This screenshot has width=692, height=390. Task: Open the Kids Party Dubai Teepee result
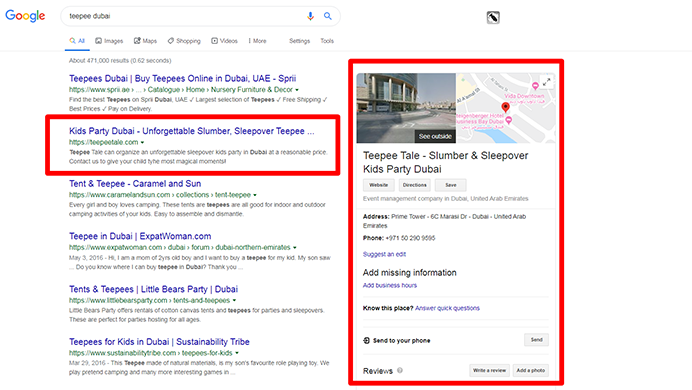point(192,131)
